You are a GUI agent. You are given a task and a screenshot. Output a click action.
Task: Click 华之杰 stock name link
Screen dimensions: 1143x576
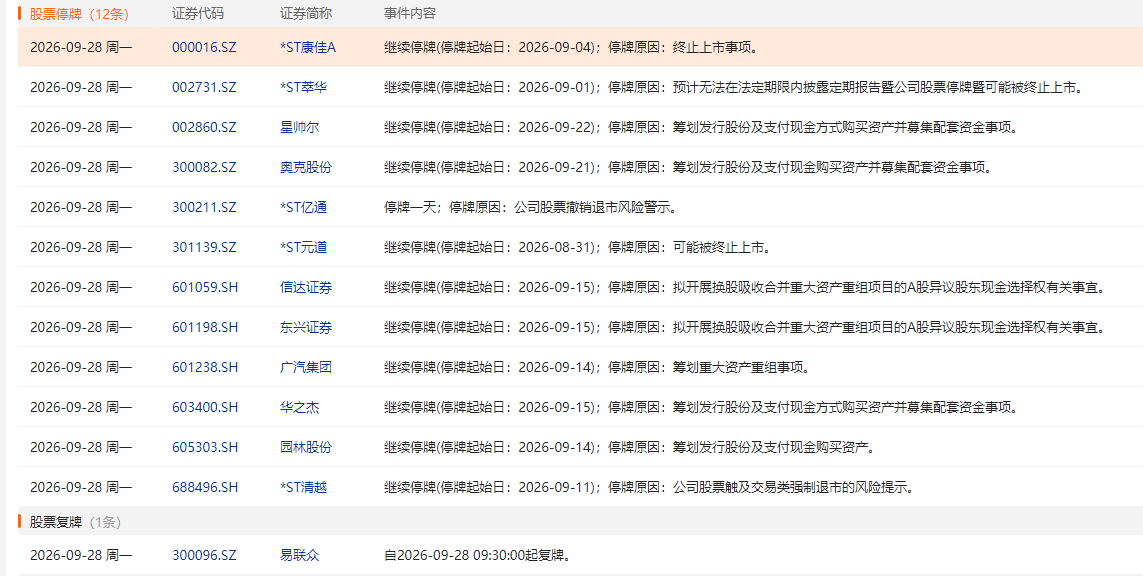pyautogui.click(x=300, y=407)
